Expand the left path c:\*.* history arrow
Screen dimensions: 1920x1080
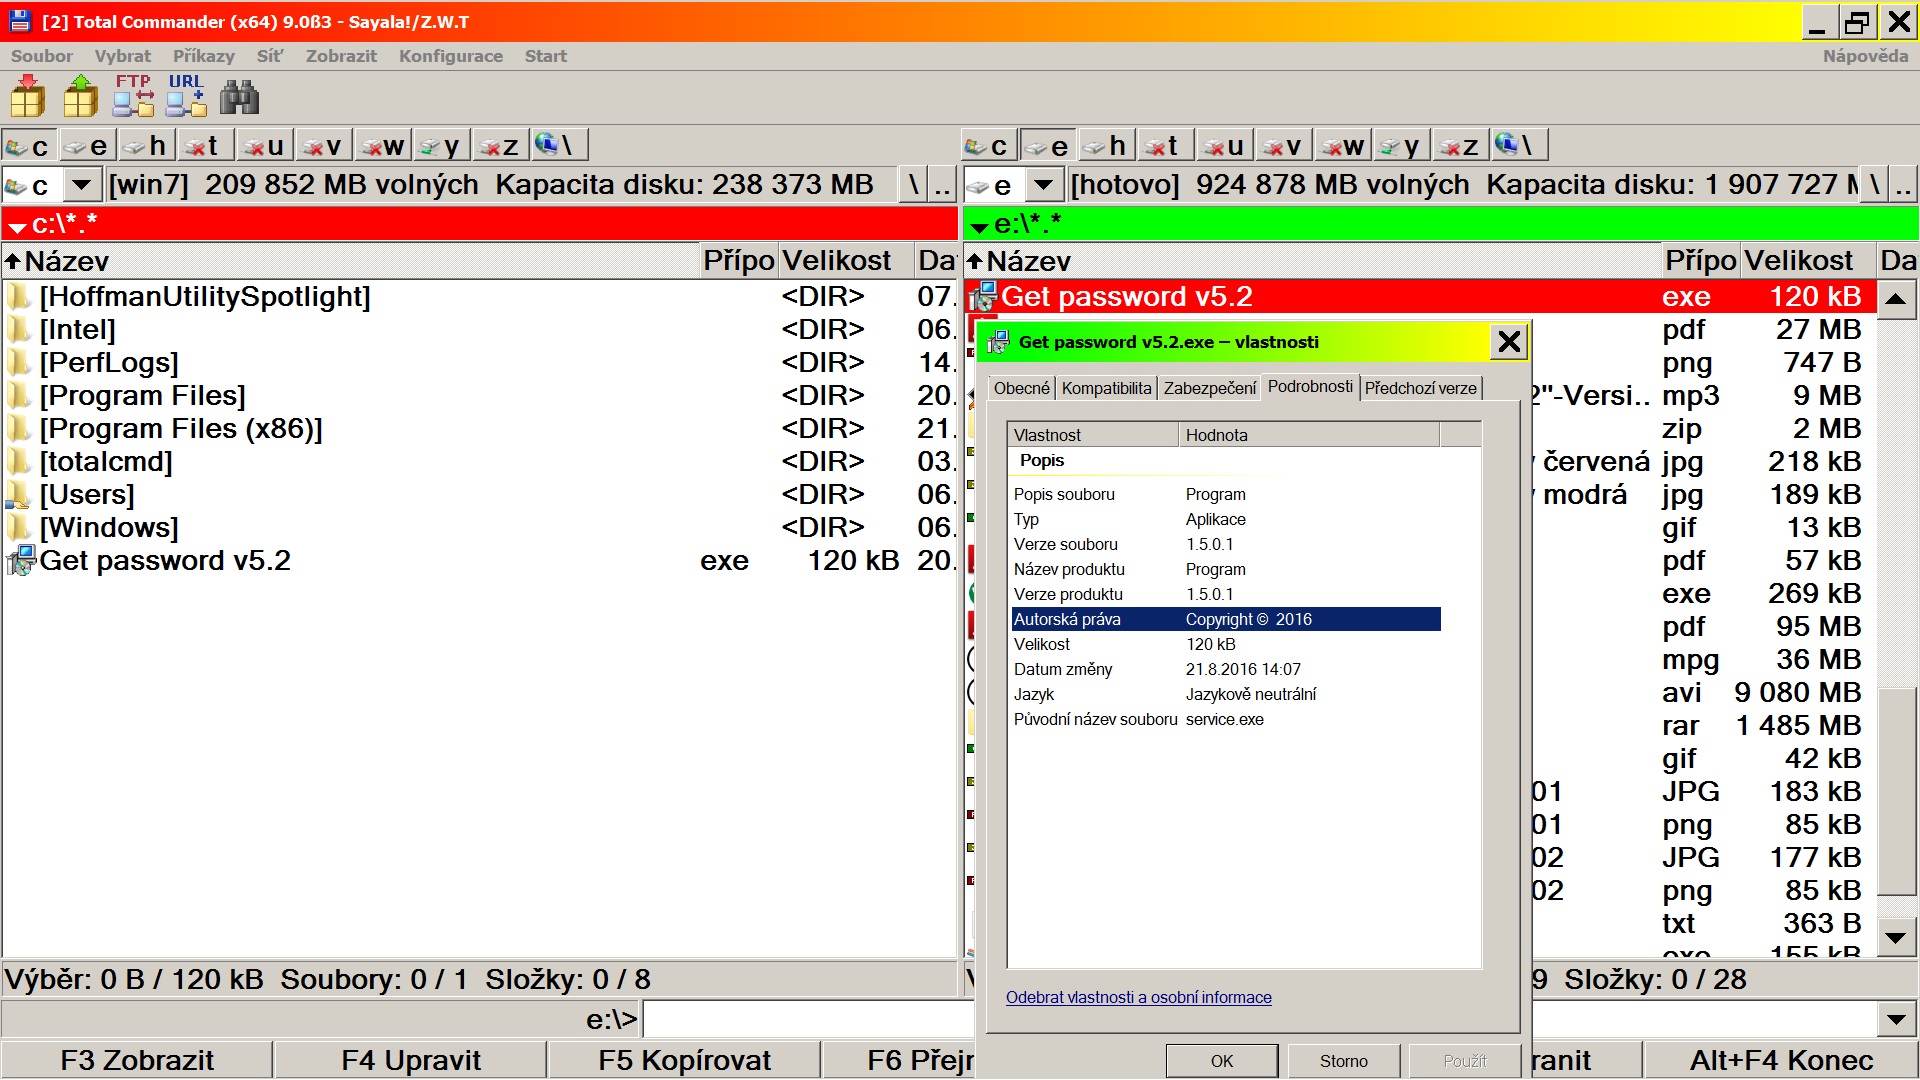coord(17,226)
